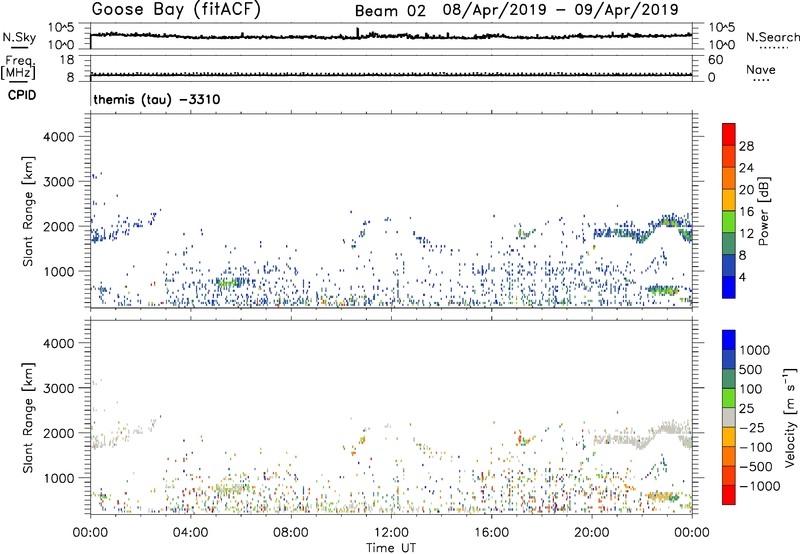Click the solid line sample under "N.Sky"

tap(19, 47)
